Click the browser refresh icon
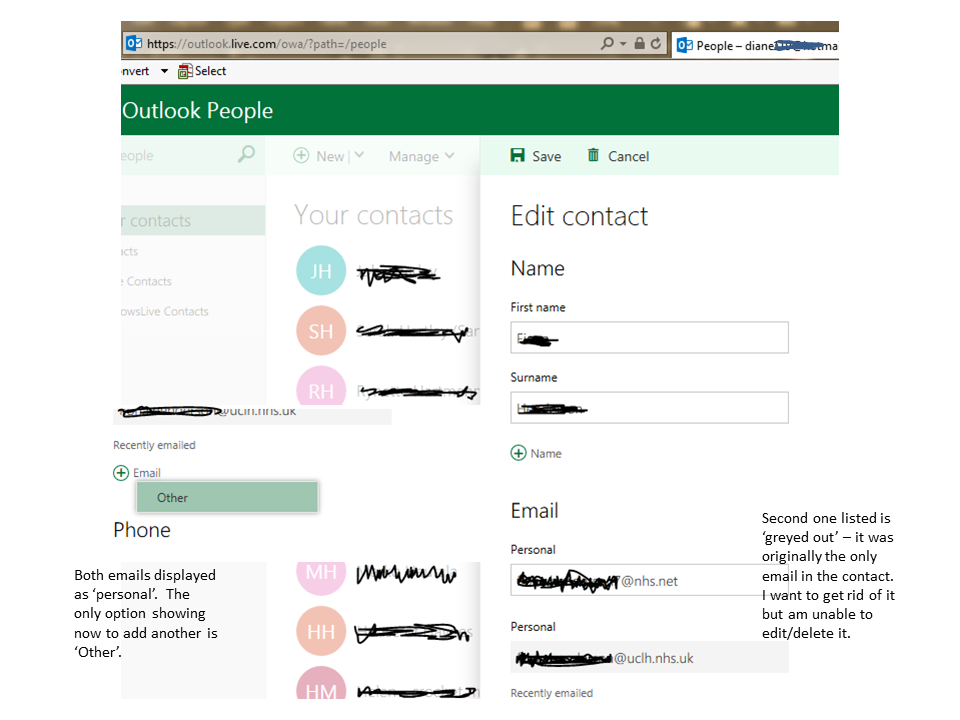The image size is (960, 720). (656, 43)
